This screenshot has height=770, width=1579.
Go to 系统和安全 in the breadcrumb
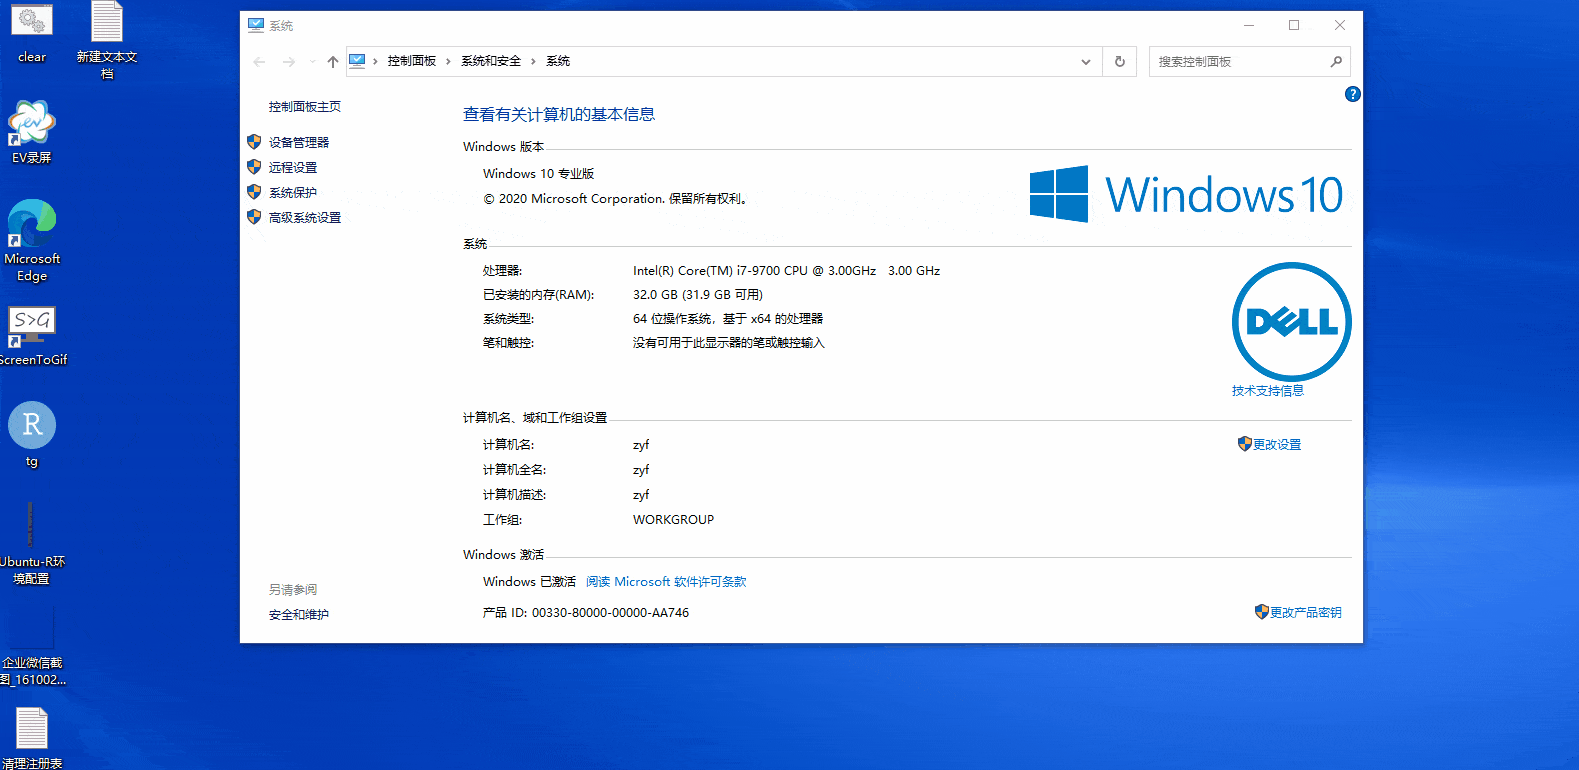pyautogui.click(x=491, y=61)
